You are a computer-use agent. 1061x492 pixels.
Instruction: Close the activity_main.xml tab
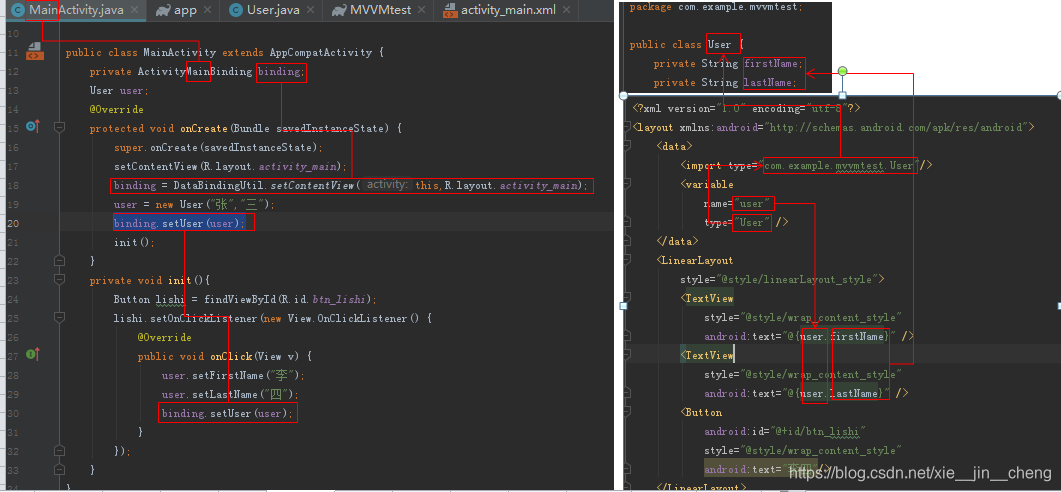(567, 11)
